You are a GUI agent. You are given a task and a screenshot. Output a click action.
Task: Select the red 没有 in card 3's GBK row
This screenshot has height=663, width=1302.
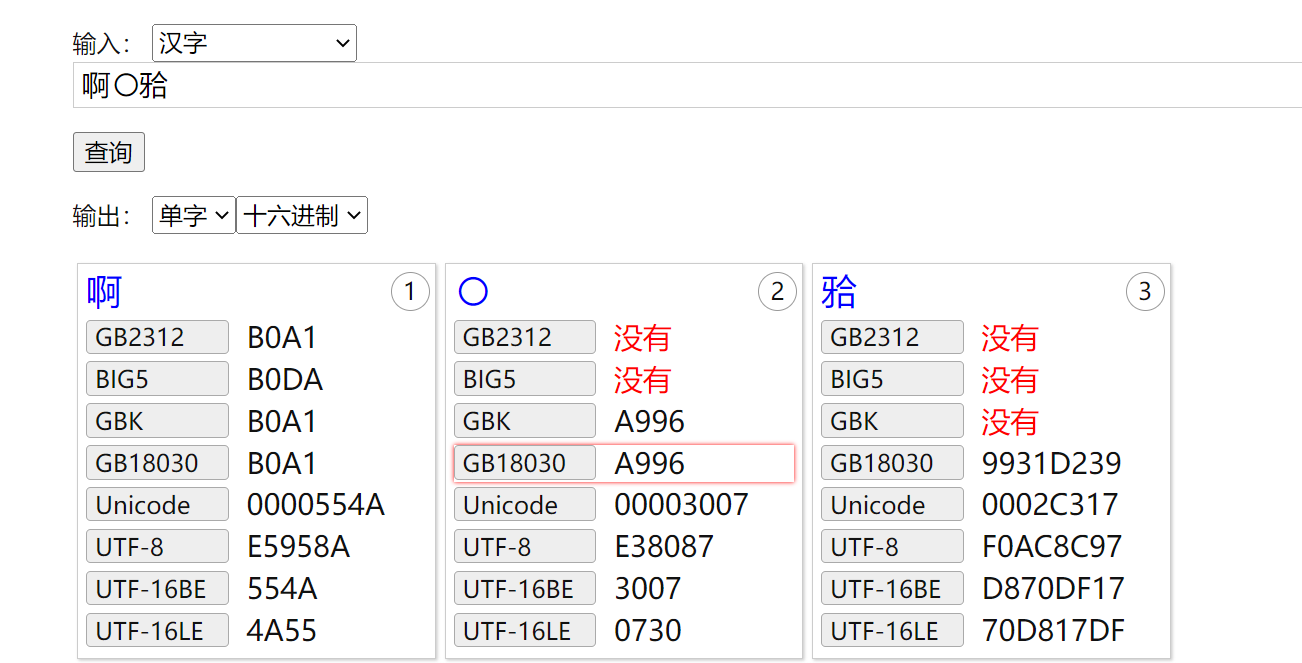tap(1010, 422)
